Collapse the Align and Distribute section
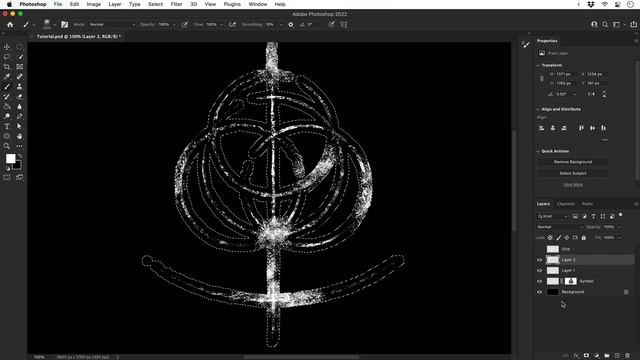Viewport: 640px width, 360px height. [538, 109]
